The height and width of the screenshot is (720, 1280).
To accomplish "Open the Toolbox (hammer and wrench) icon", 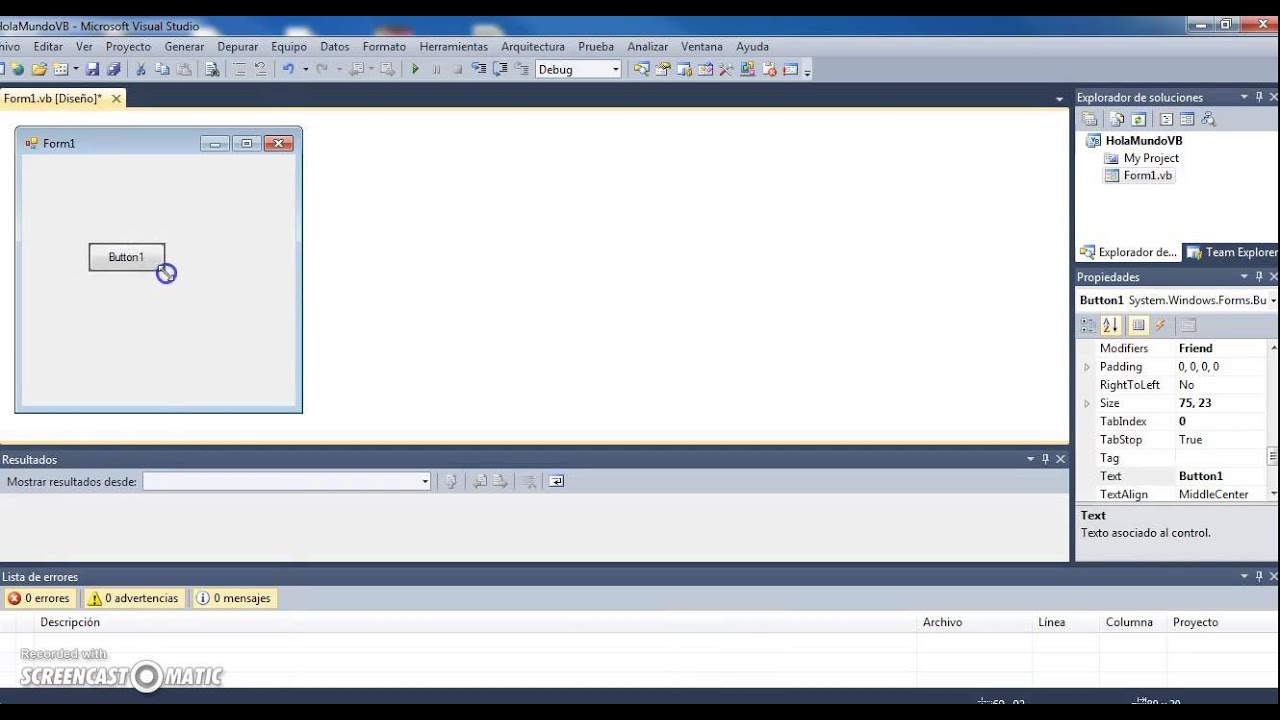I will coord(726,69).
